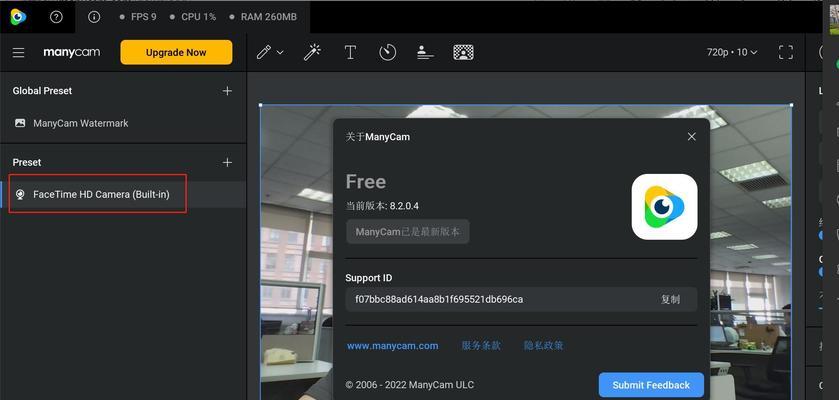
Task: Close the About ManyCam dialog
Action: 691,137
